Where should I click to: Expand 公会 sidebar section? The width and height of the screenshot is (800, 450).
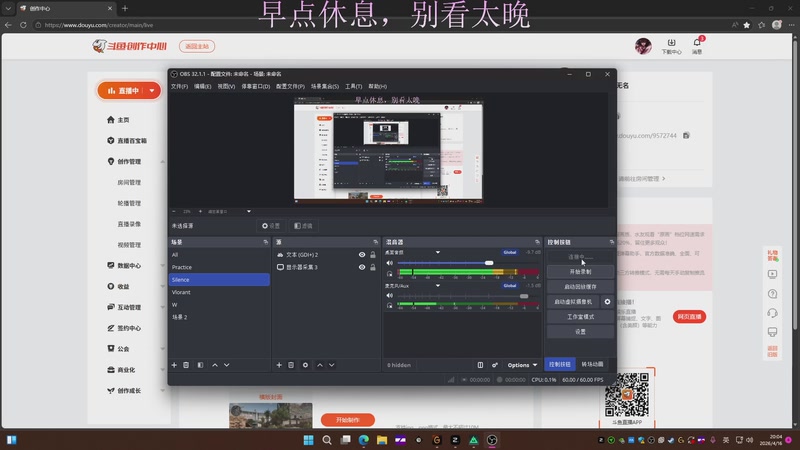[163, 349]
